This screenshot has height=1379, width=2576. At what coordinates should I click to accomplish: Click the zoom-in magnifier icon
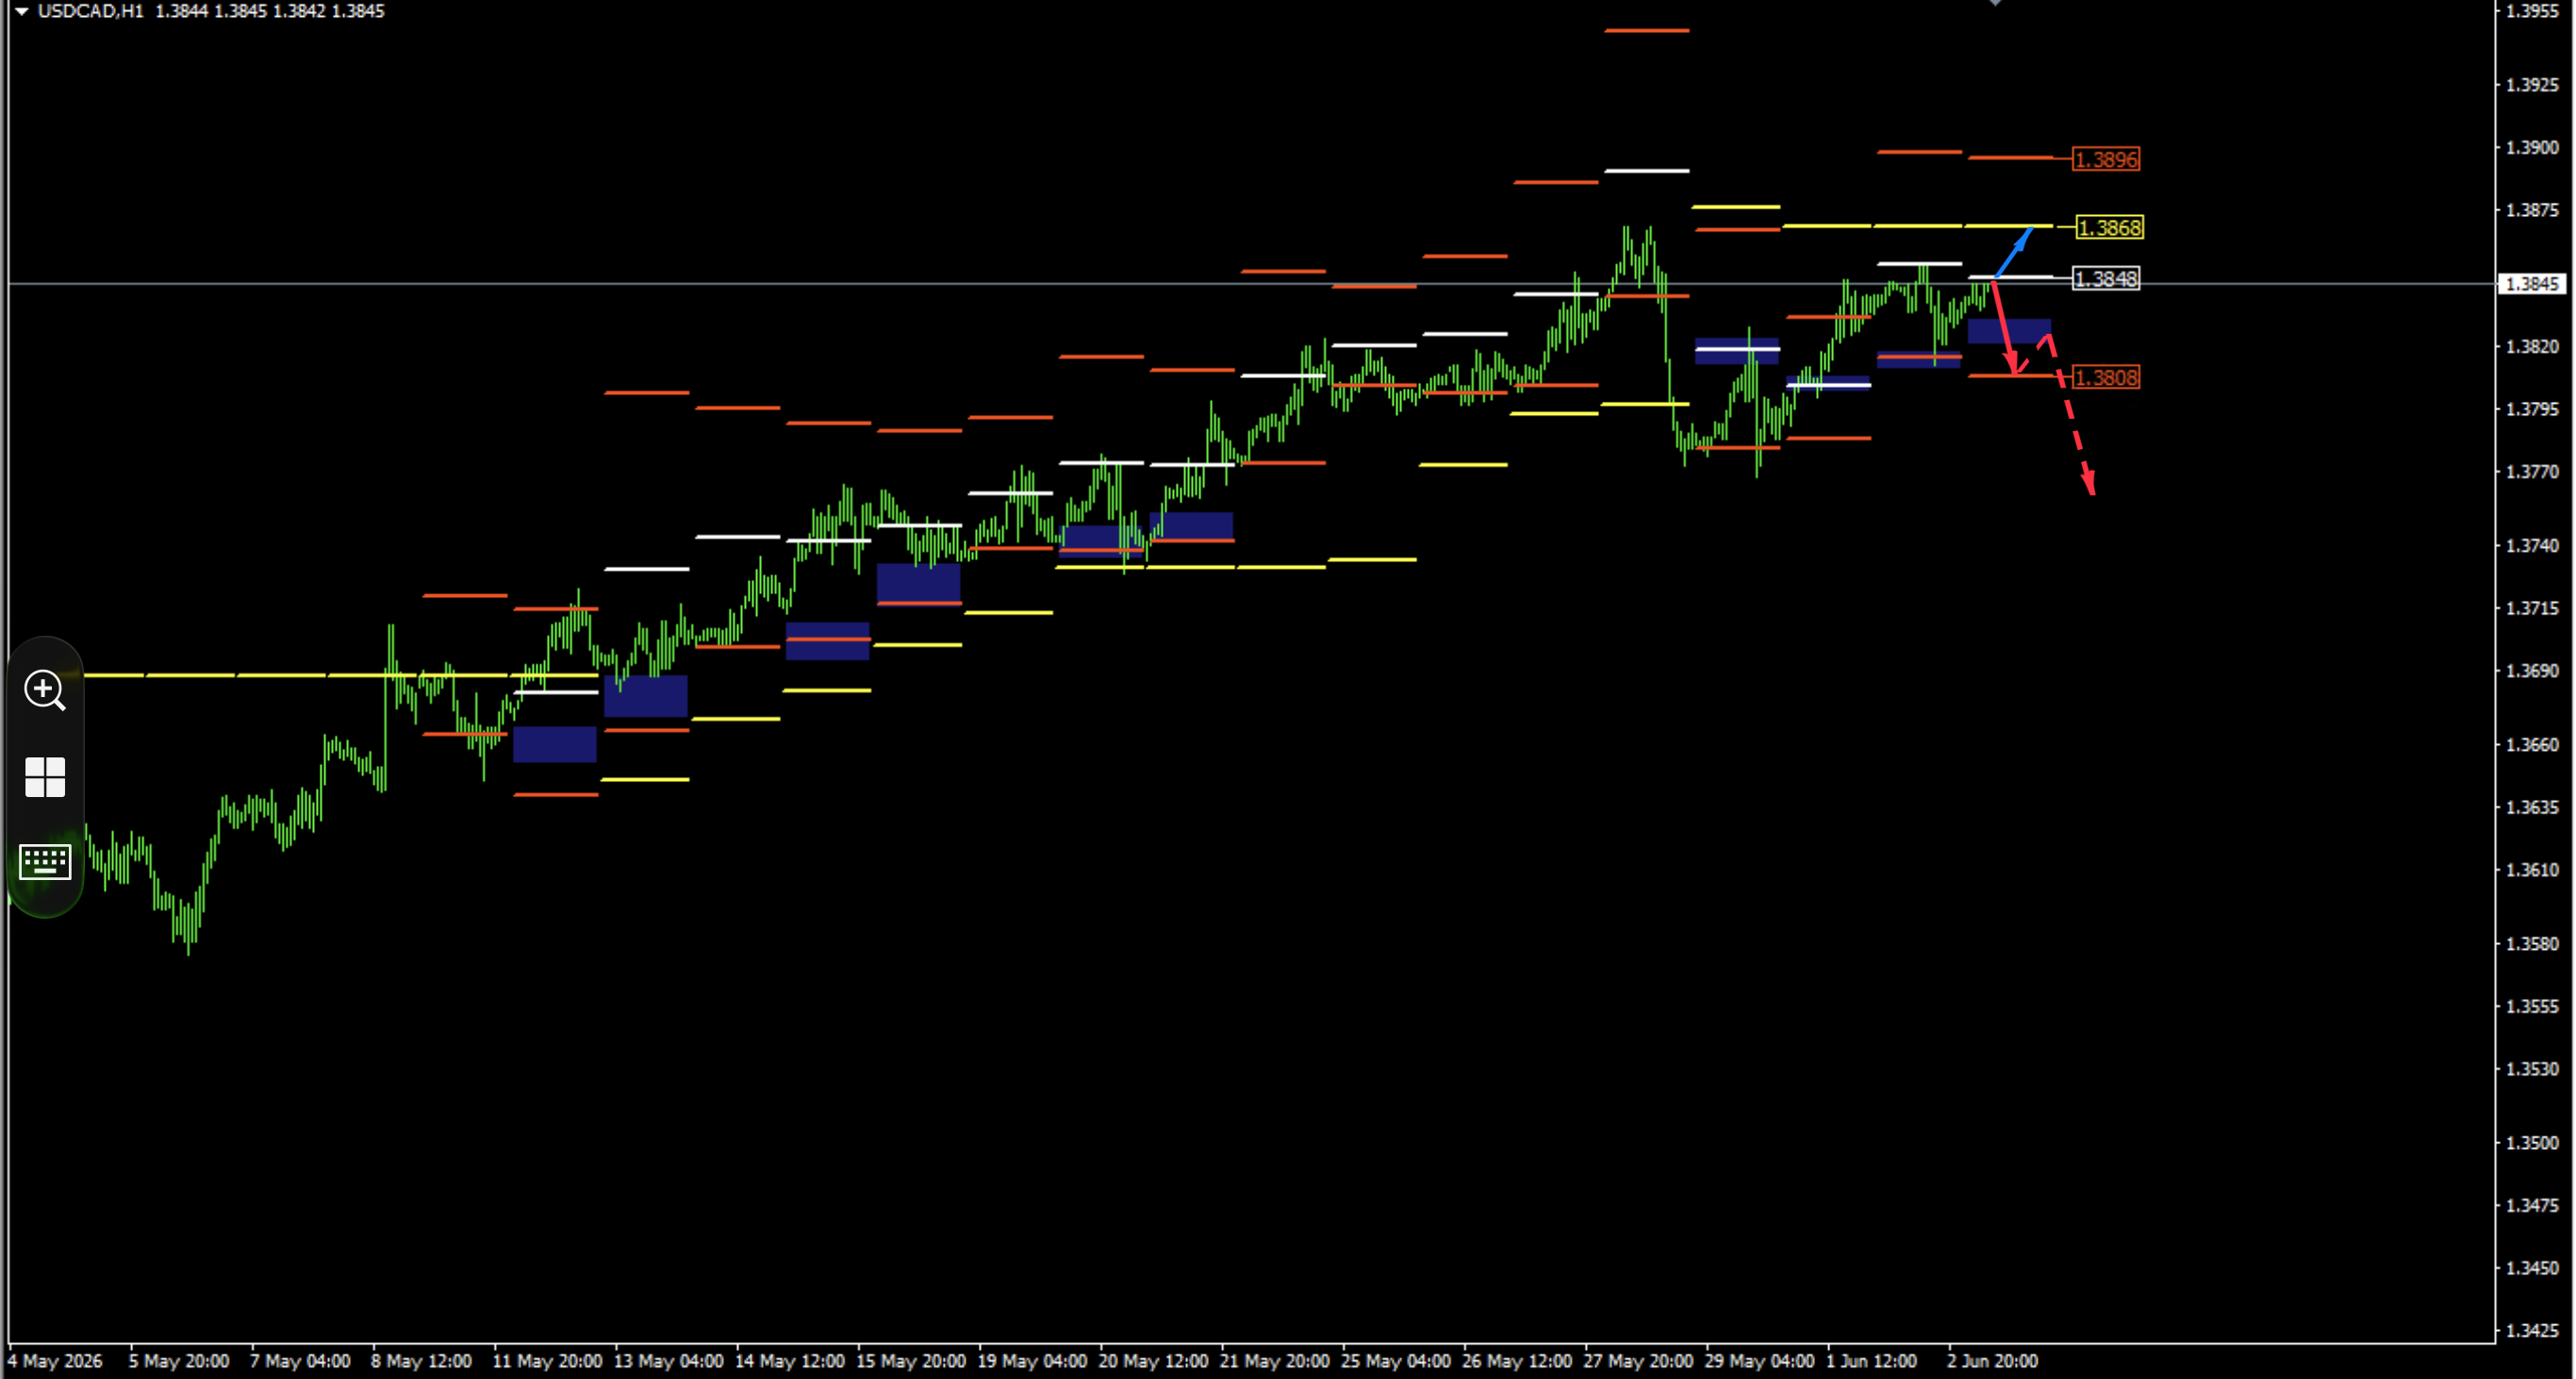45,690
